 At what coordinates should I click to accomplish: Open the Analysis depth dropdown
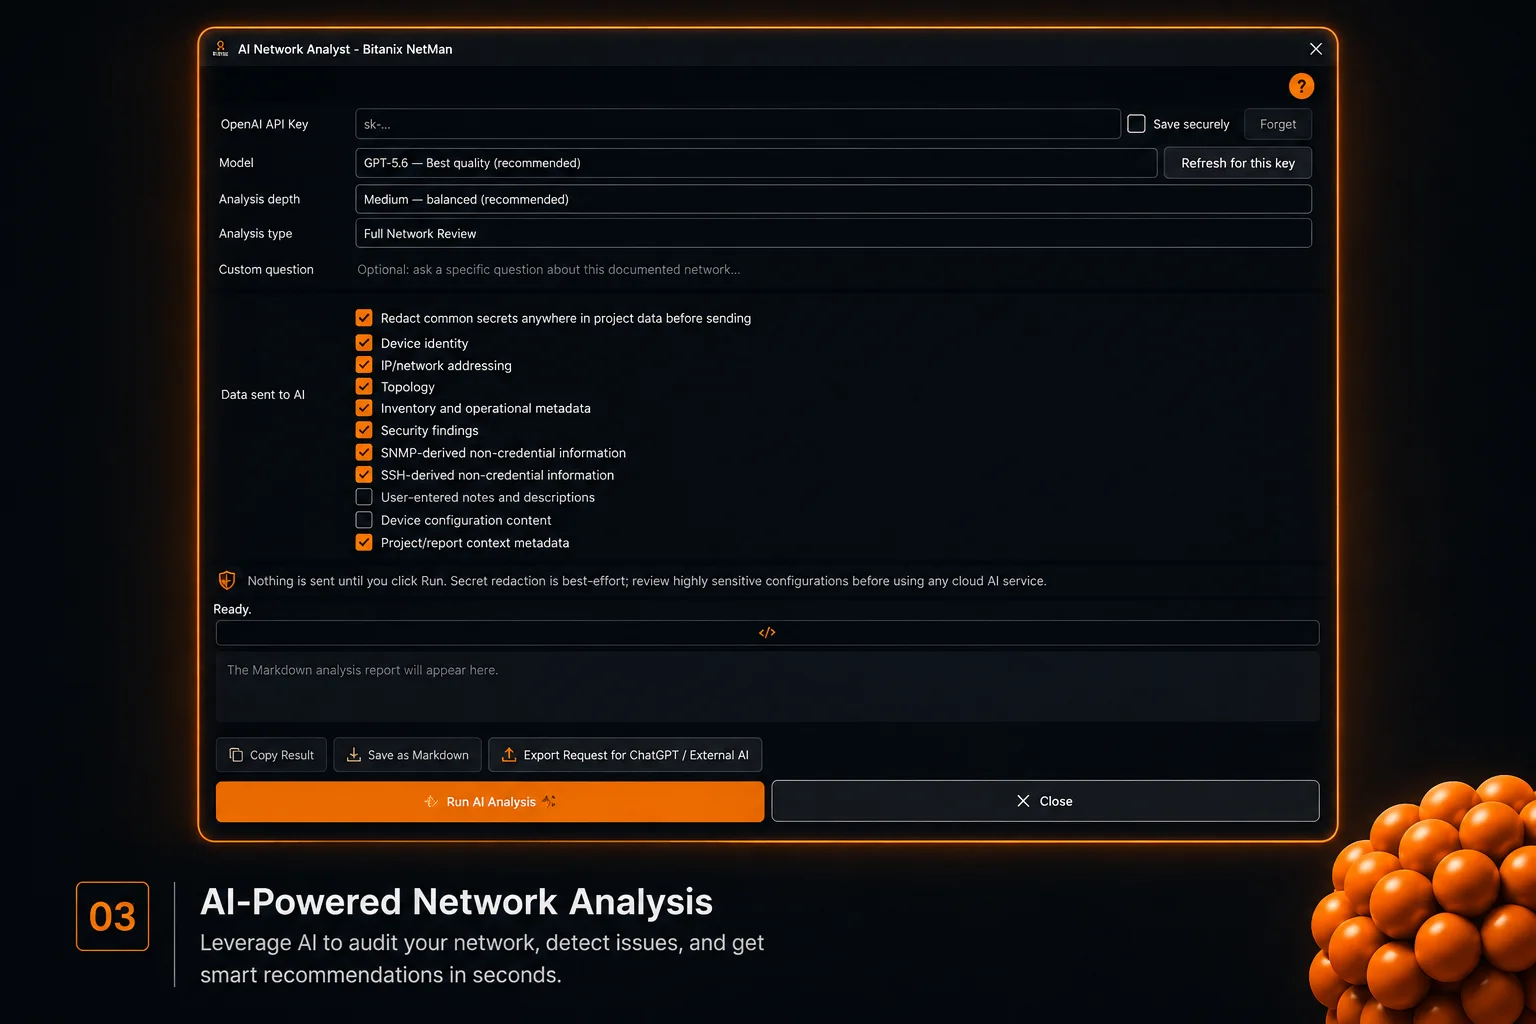833,199
